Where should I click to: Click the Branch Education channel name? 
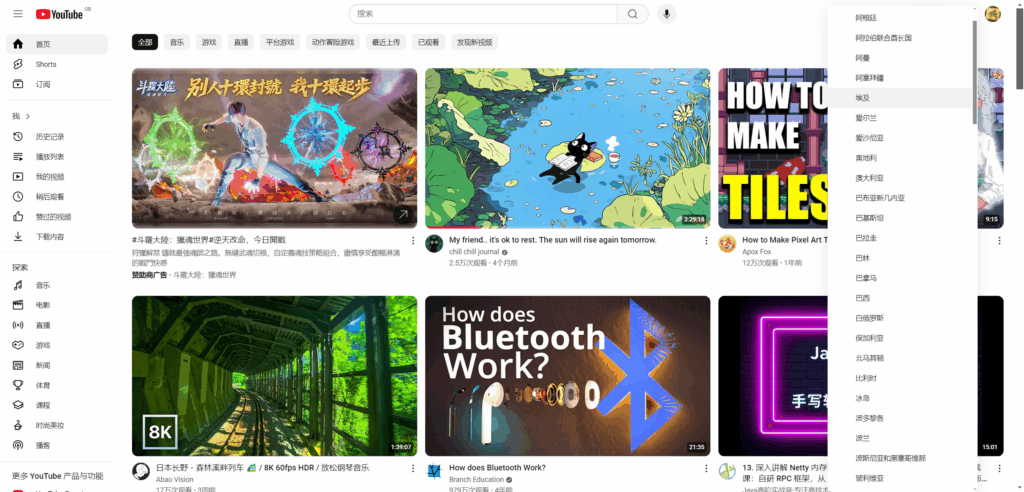pyautogui.click(x=476, y=480)
